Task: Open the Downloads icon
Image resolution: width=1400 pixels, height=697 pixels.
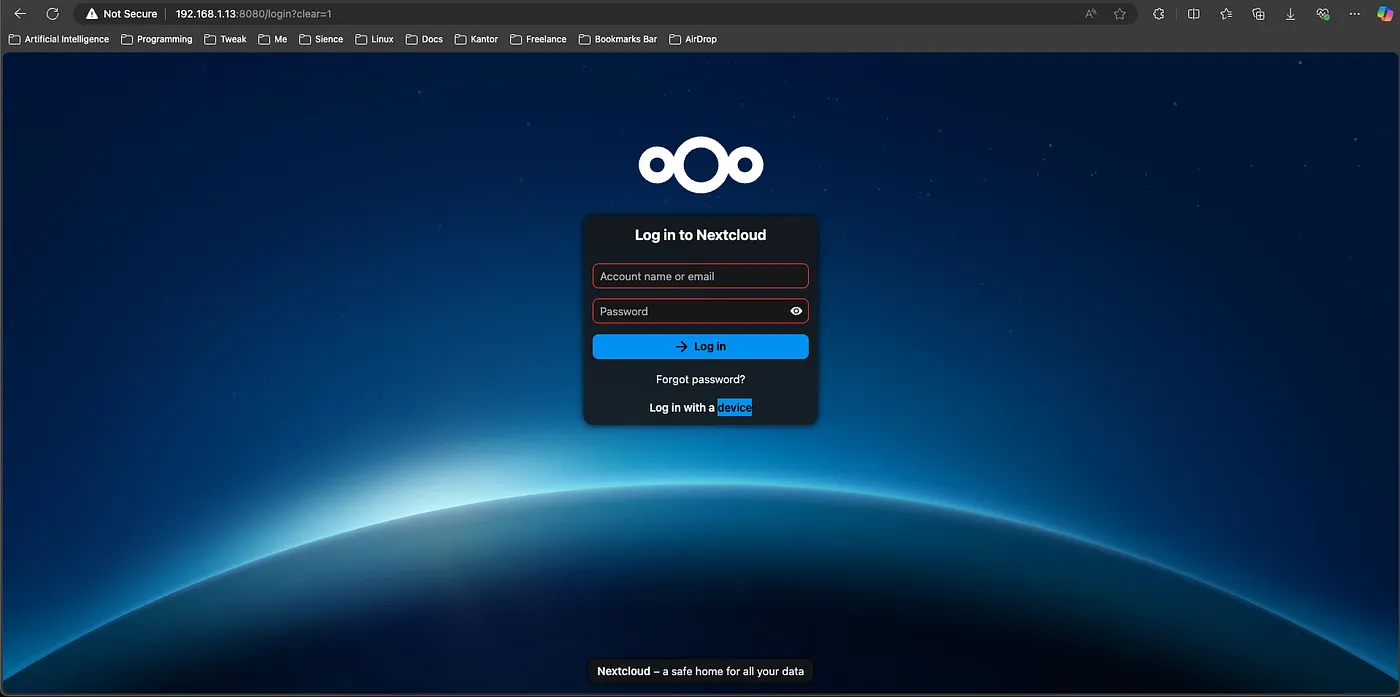Action: coord(1291,14)
